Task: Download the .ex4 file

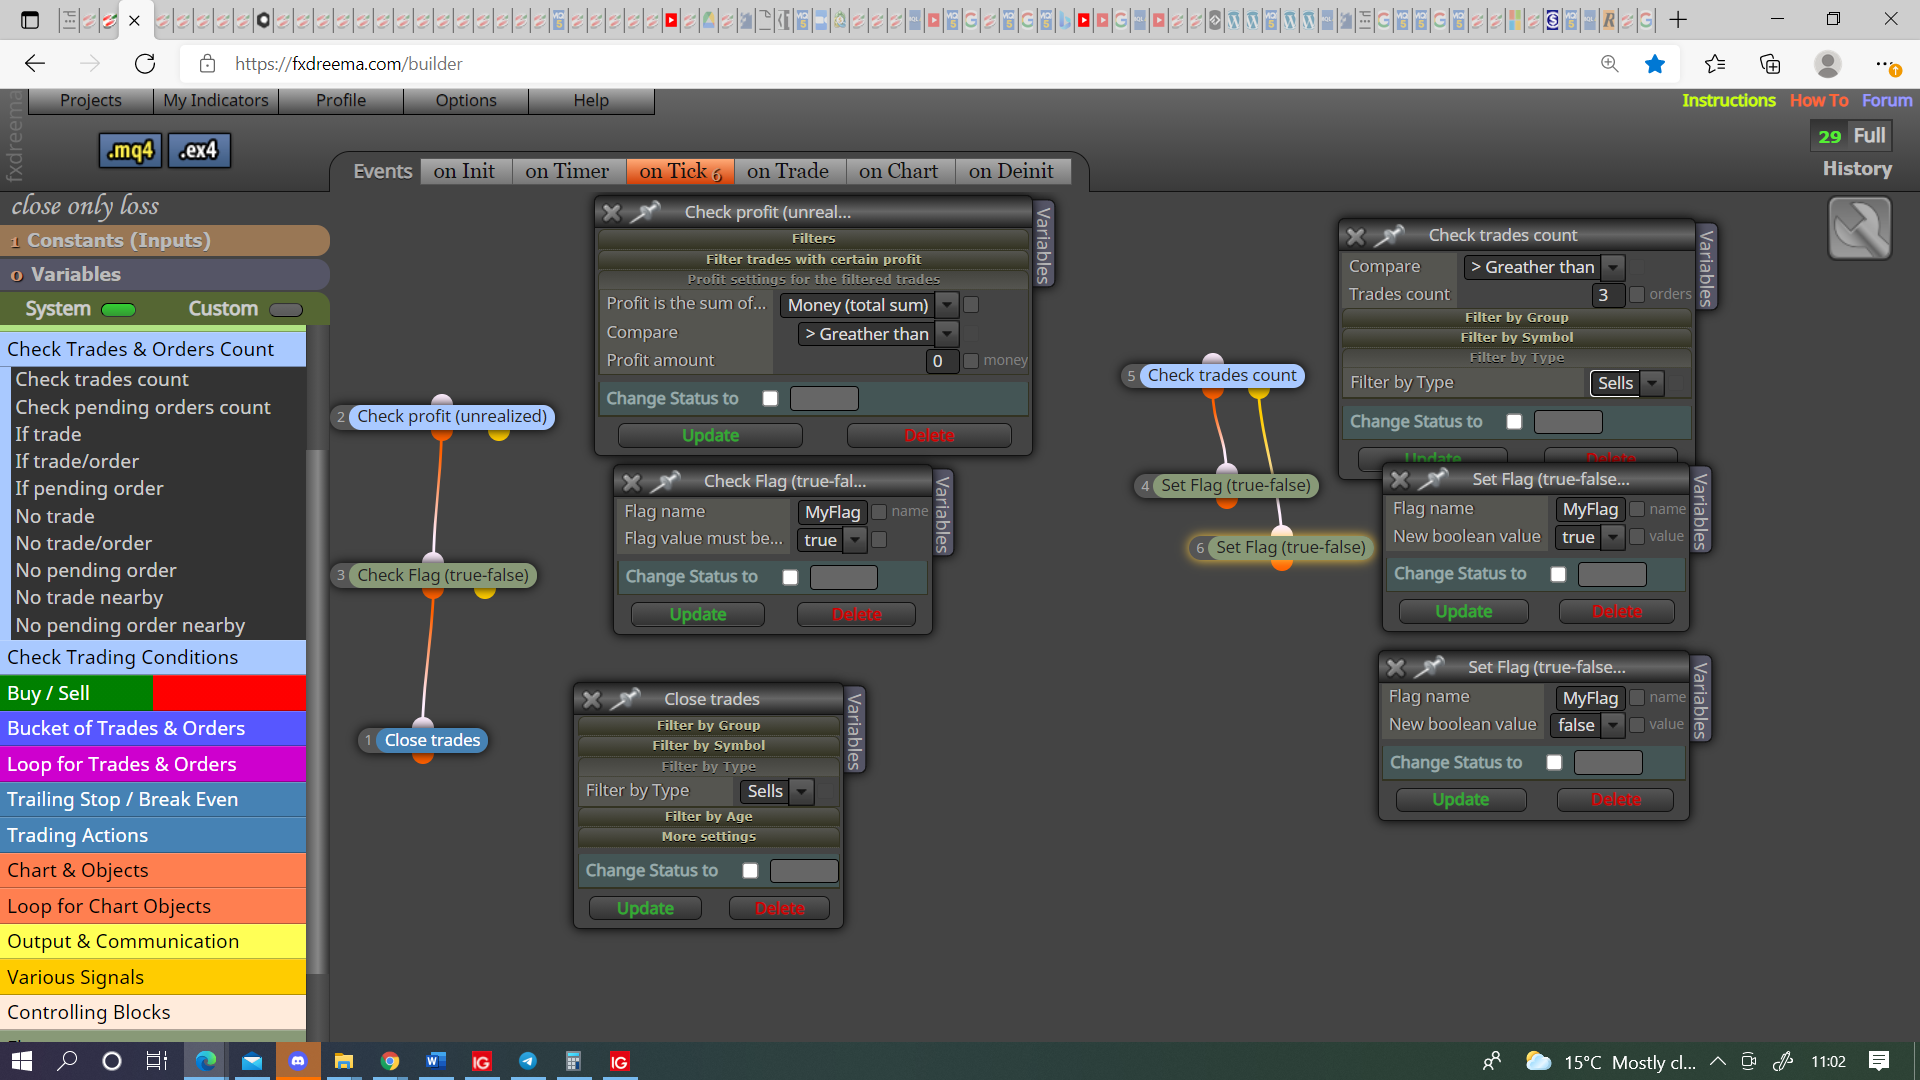Action: 199,150
